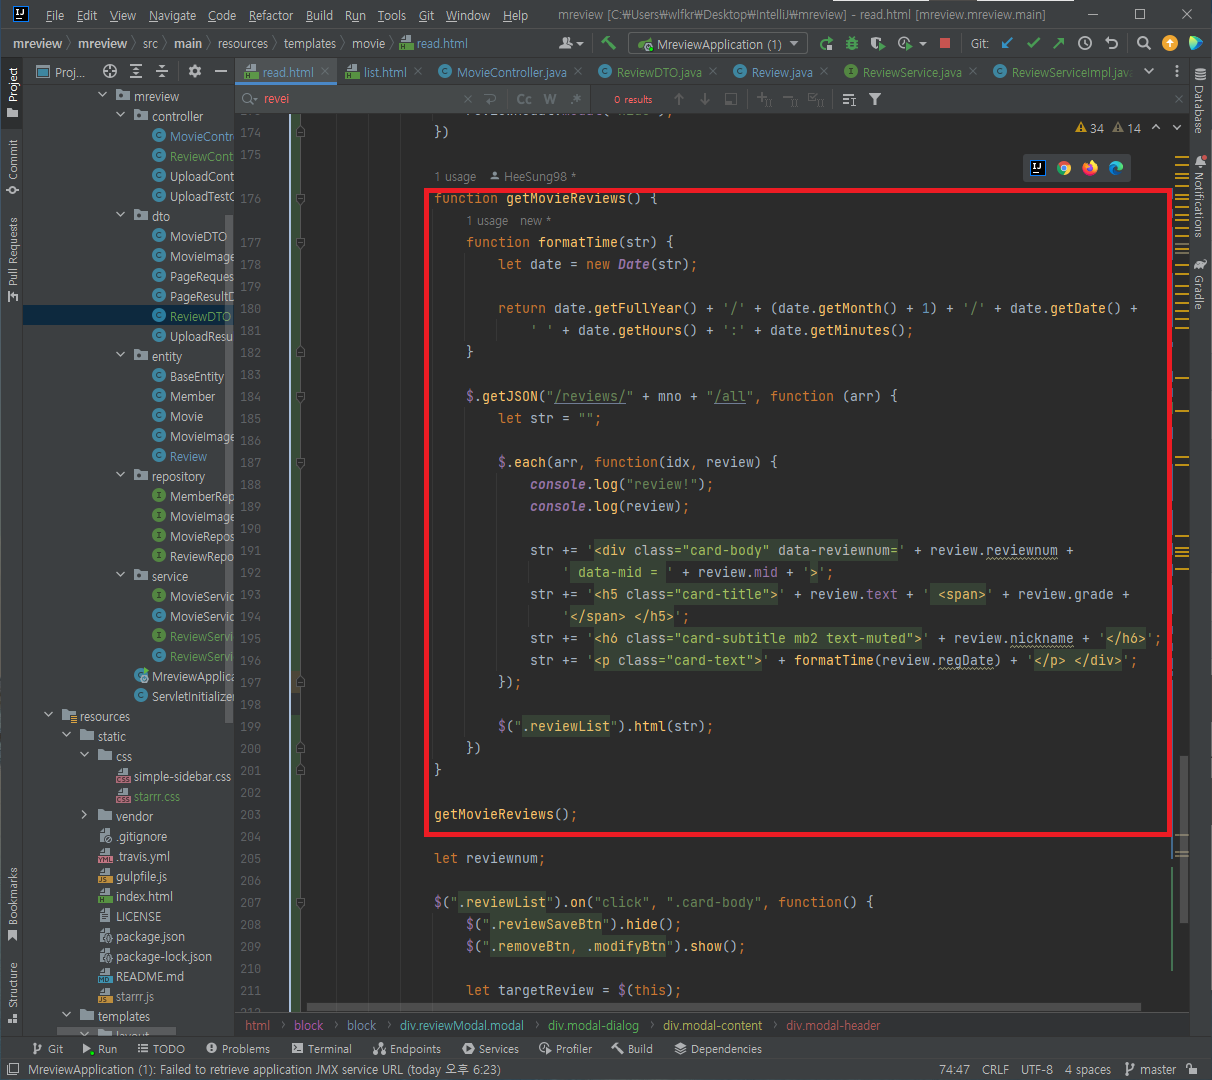
Task: Toggle the Structure tool window stripe
Action: coord(12,993)
